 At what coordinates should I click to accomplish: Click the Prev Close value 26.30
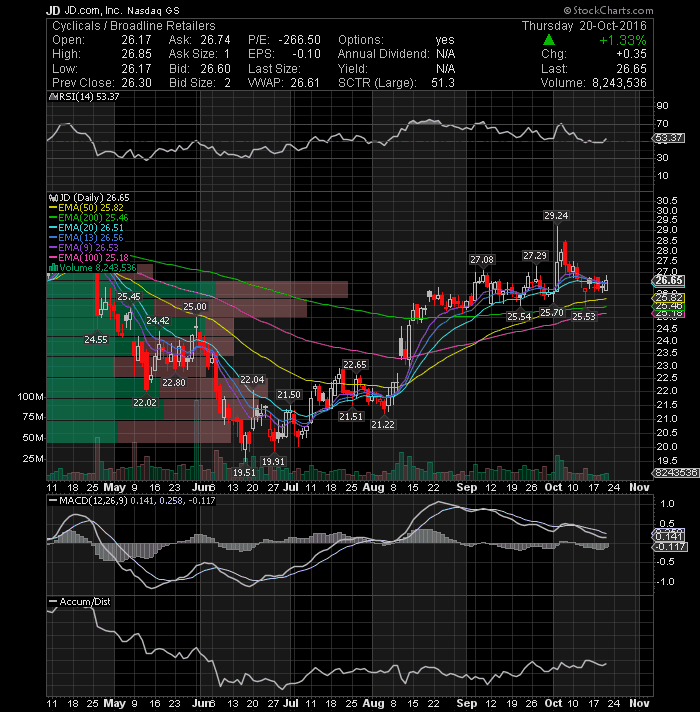tap(136, 83)
